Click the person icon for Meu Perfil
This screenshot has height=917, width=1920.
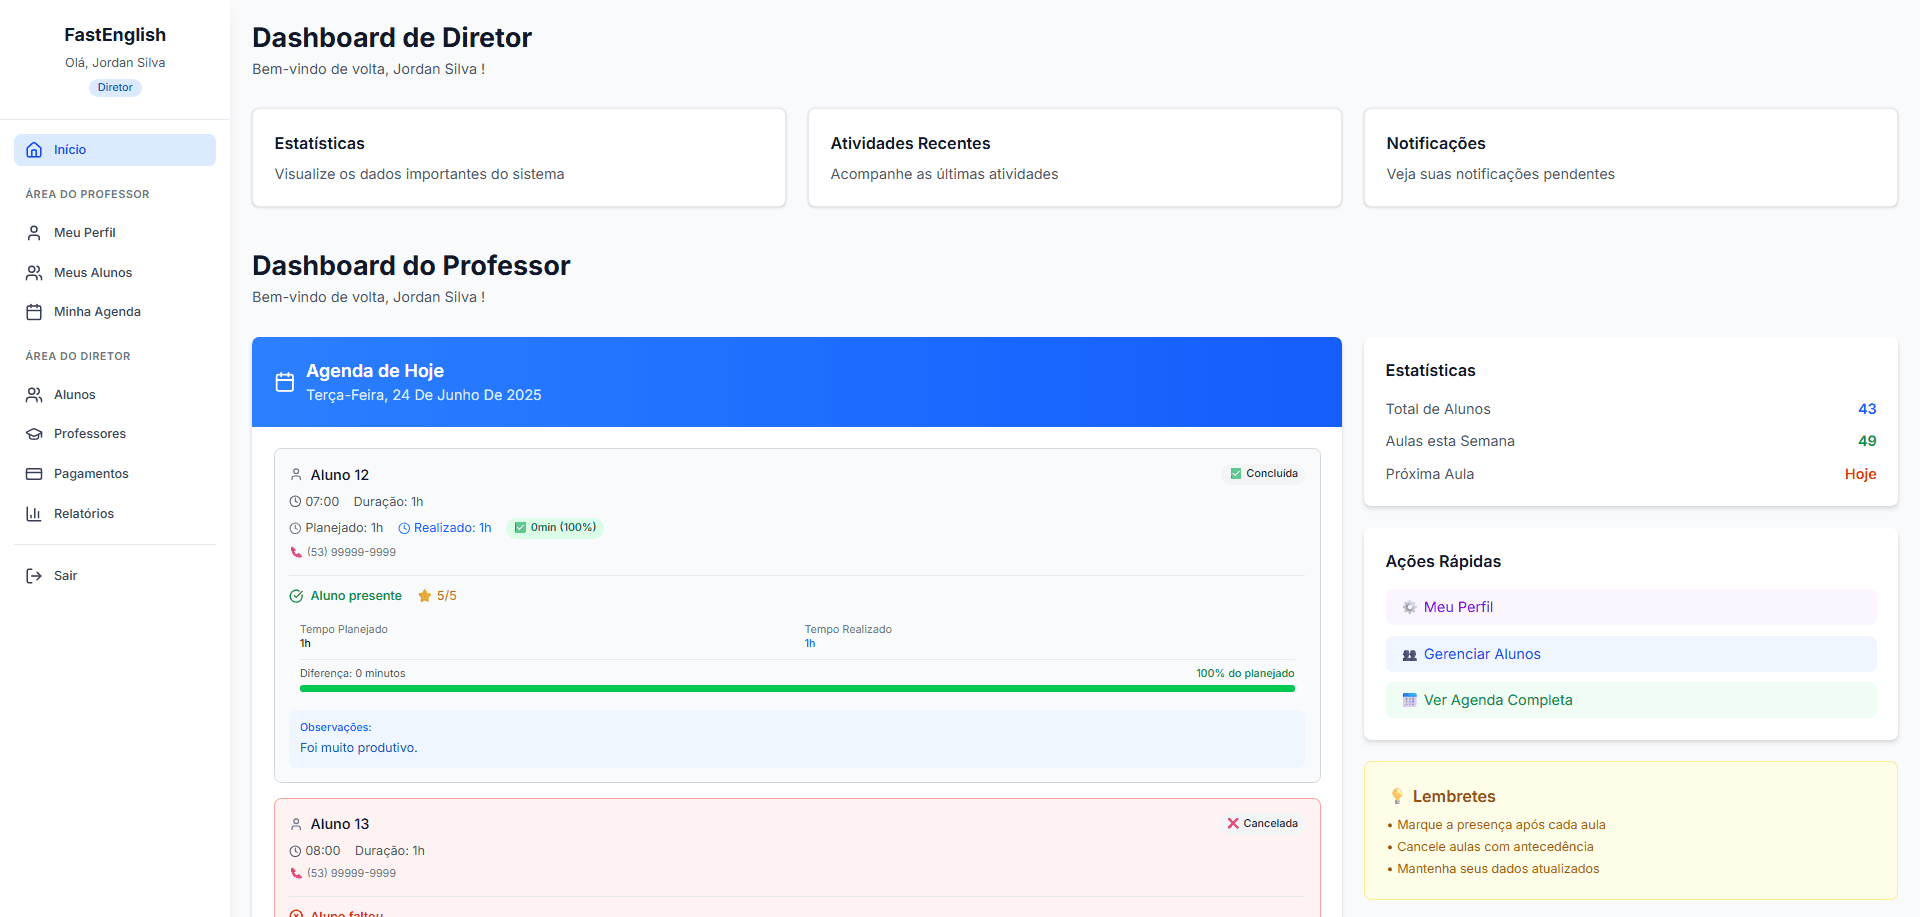click(34, 233)
